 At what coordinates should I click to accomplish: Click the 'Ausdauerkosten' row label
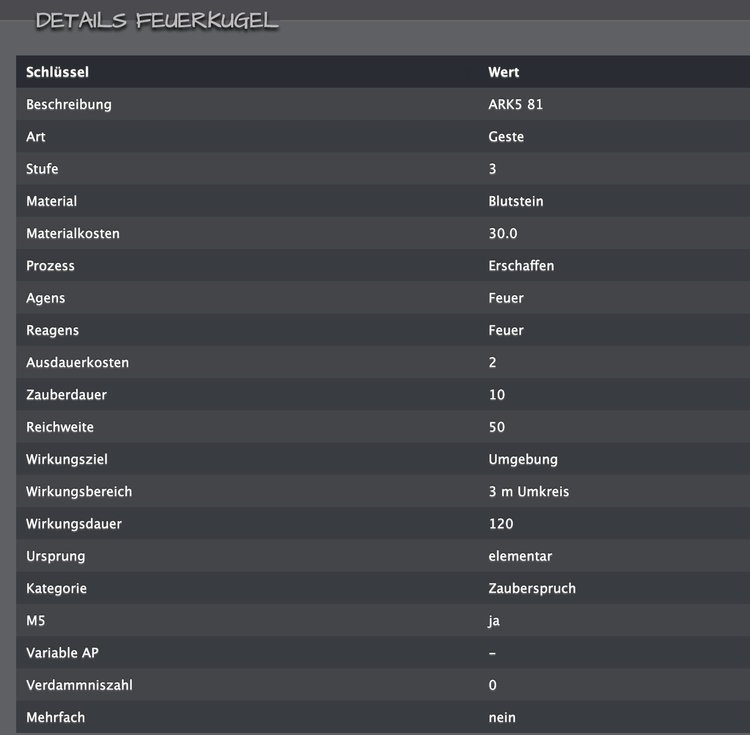[x=77, y=362]
